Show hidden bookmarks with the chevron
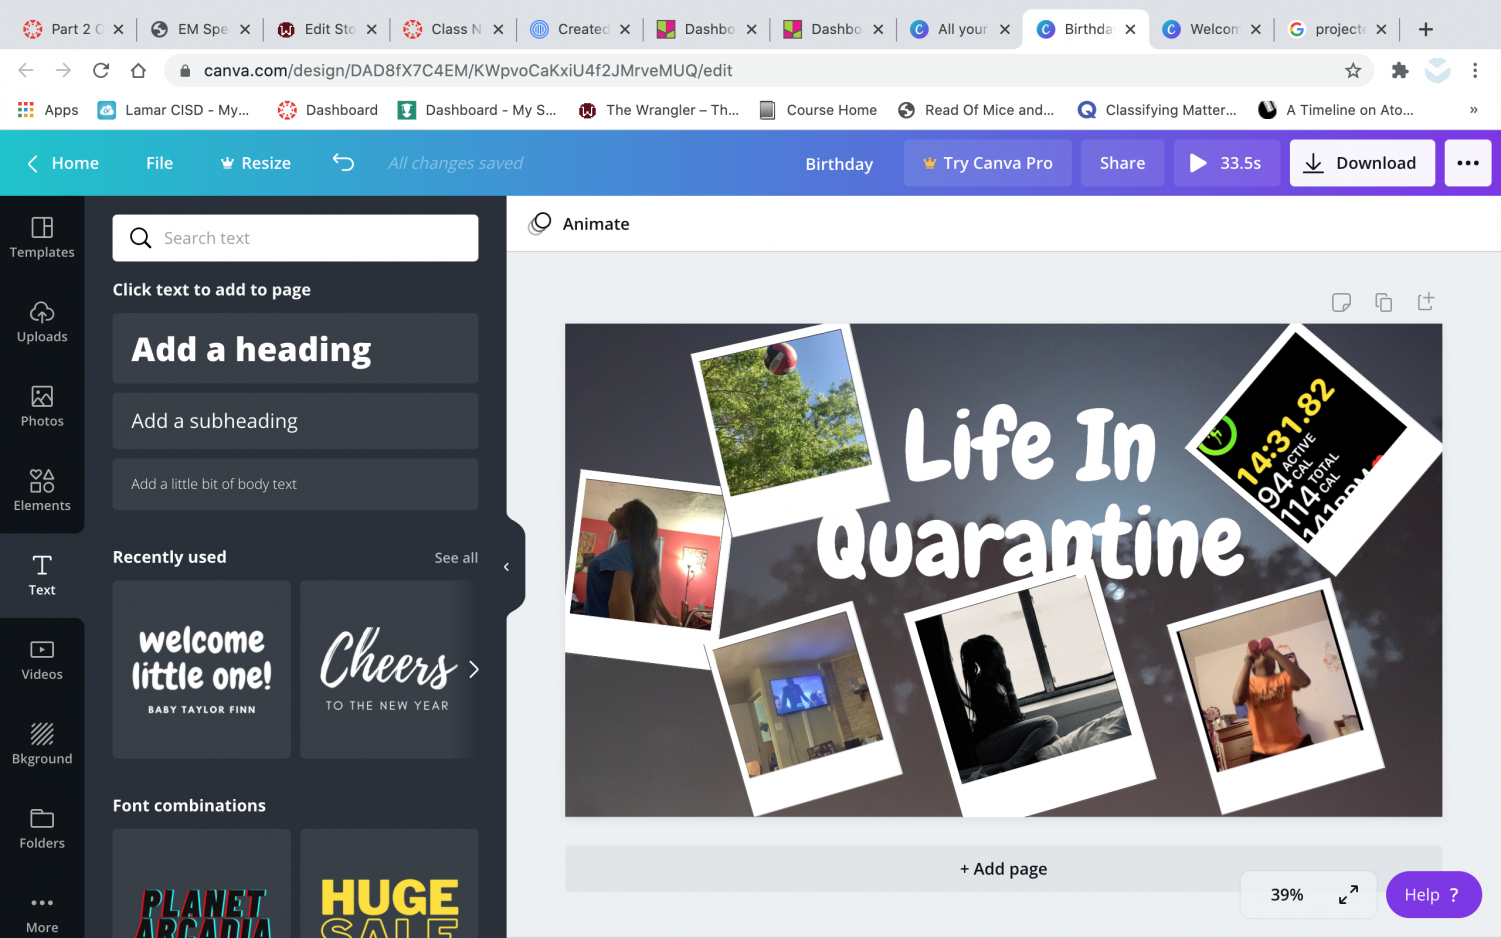 pyautogui.click(x=1473, y=110)
